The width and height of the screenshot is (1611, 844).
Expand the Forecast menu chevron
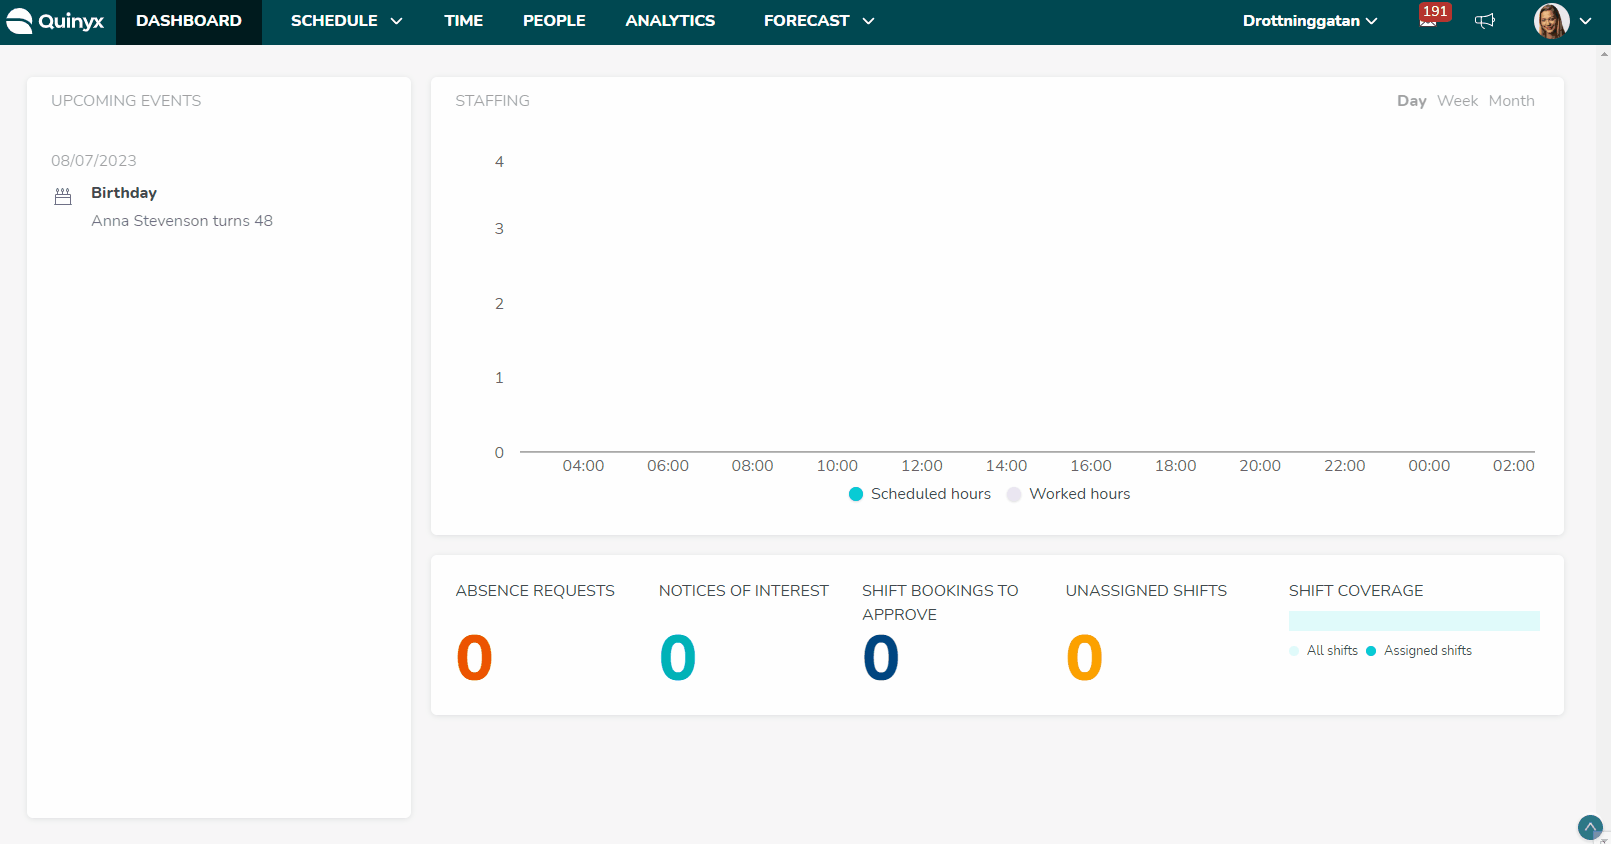(x=868, y=21)
